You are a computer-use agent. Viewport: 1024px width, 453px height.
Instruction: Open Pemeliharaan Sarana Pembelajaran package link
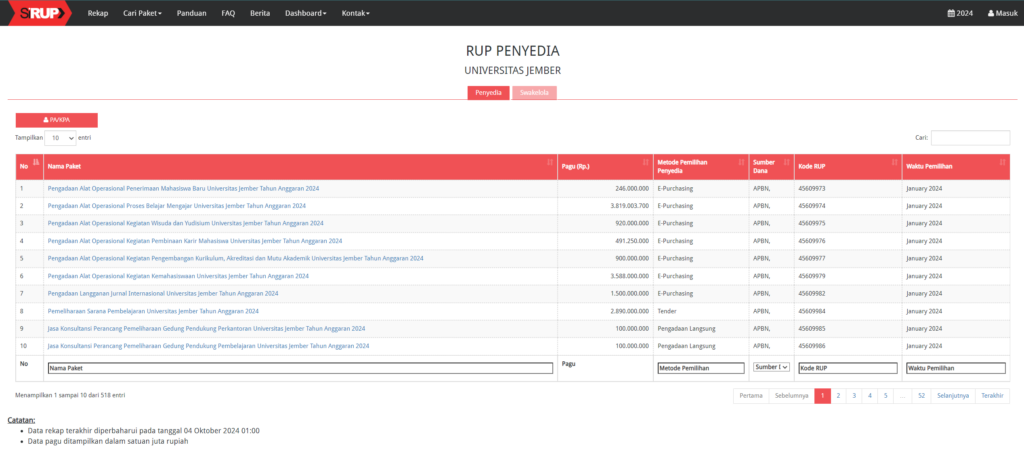153,311
